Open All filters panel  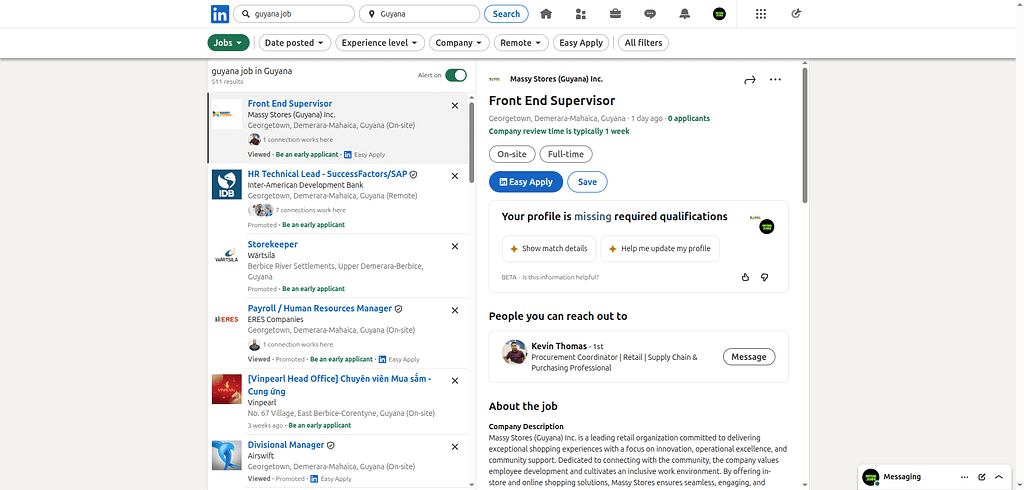point(643,43)
